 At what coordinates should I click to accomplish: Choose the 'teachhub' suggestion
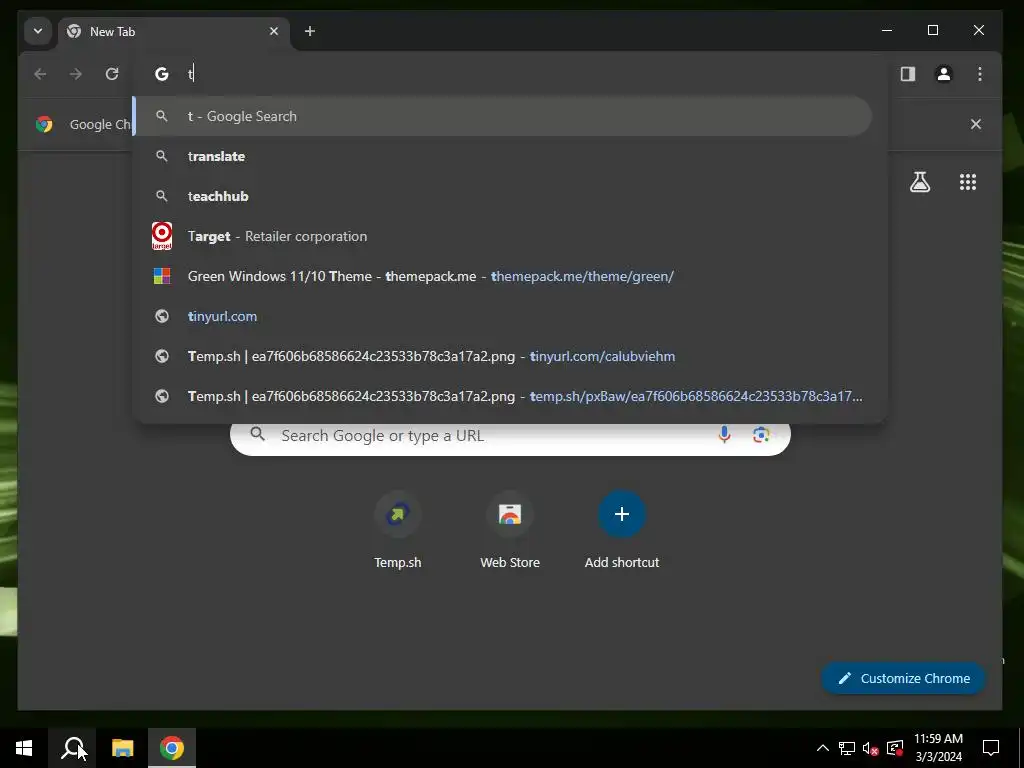click(x=502, y=196)
